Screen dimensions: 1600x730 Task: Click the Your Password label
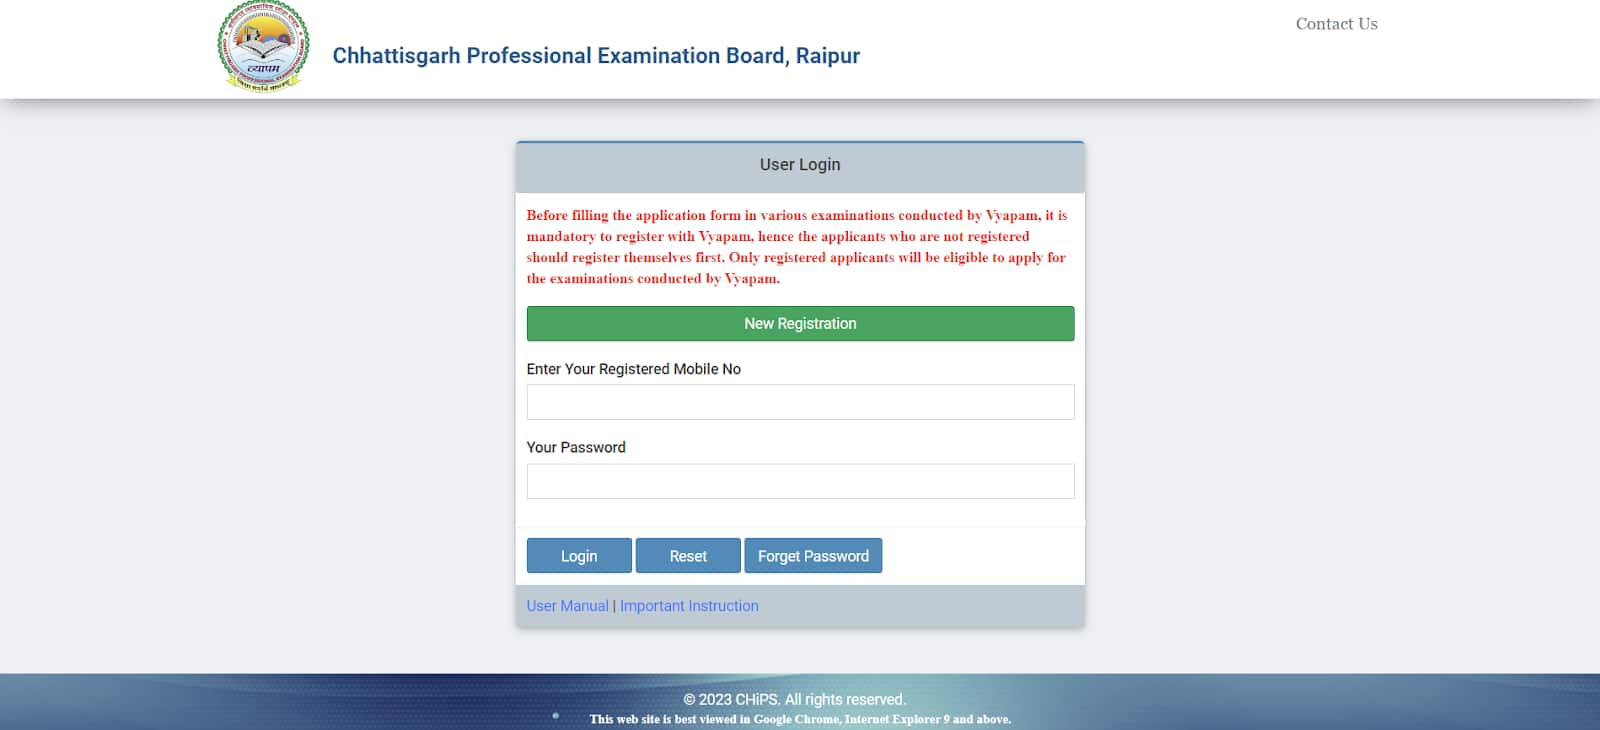pos(576,447)
